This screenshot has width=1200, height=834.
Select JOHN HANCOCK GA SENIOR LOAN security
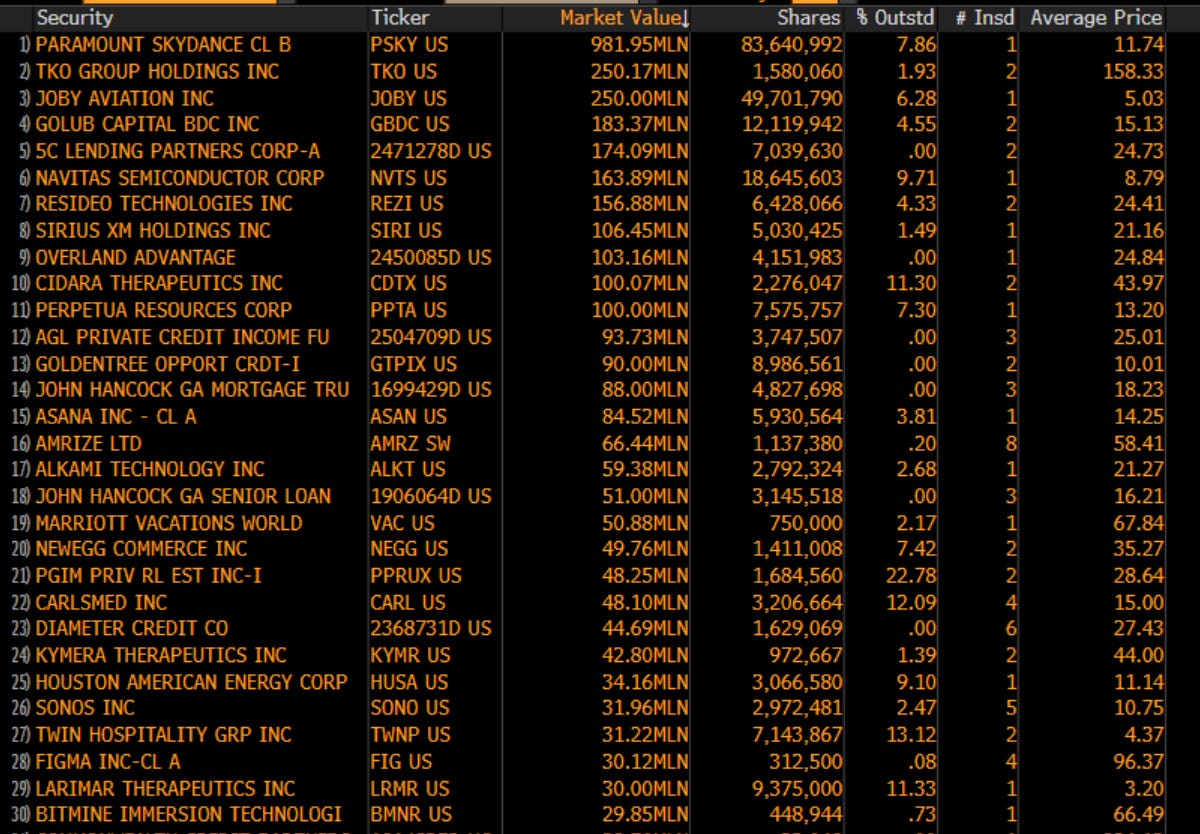(x=183, y=496)
